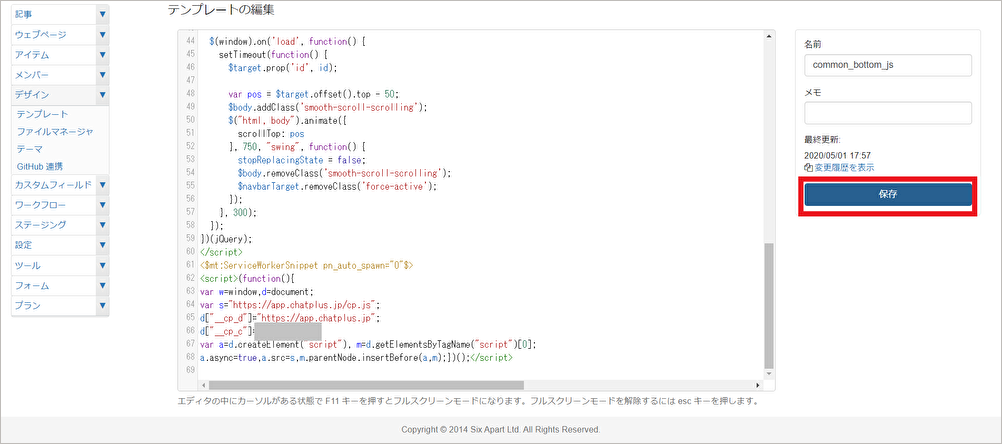1002x444 pixels.
Task: Go to GitHub 連携 under デザイン
Action: pyautogui.click(x=40, y=166)
